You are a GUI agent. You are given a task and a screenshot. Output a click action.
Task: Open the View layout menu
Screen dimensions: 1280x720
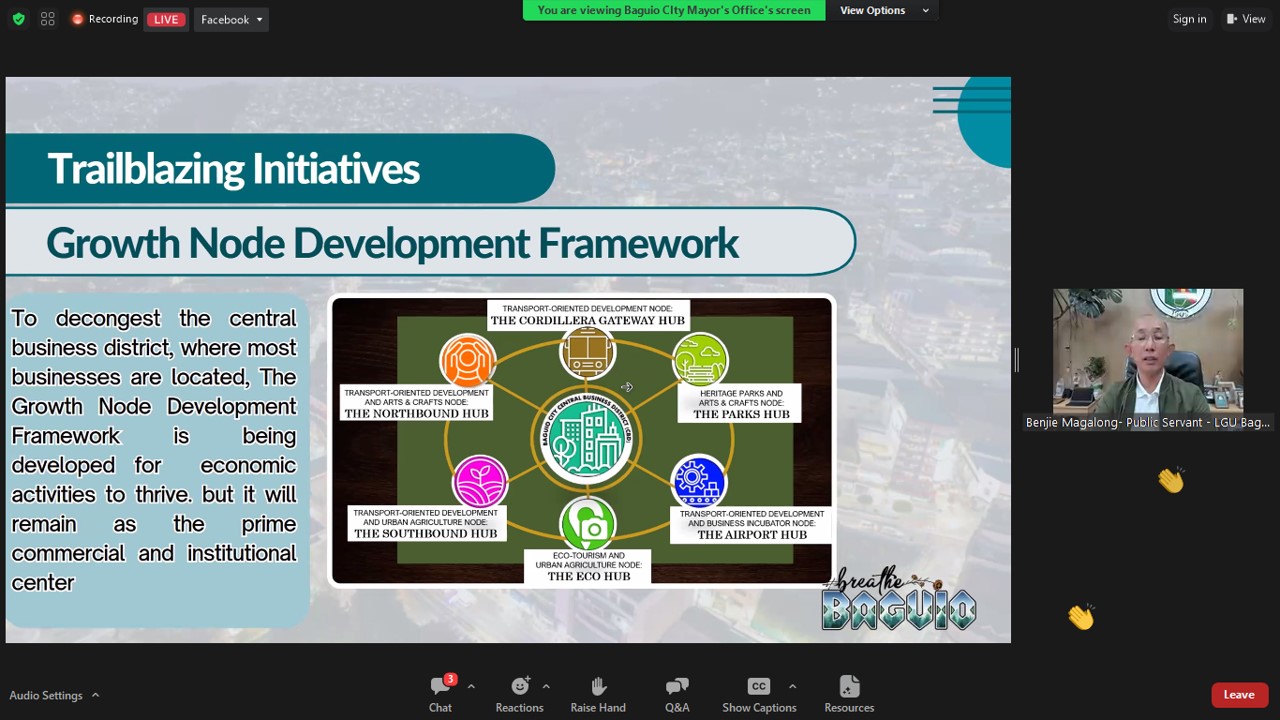point(1246,19)
